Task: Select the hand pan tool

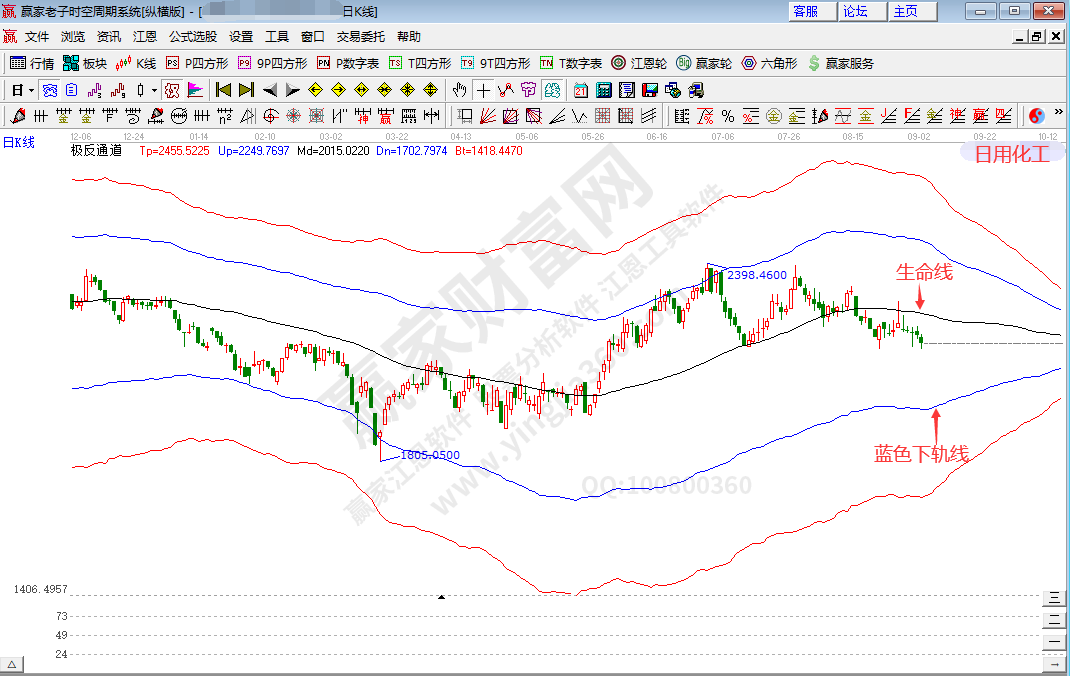Action: coord(460,89)
